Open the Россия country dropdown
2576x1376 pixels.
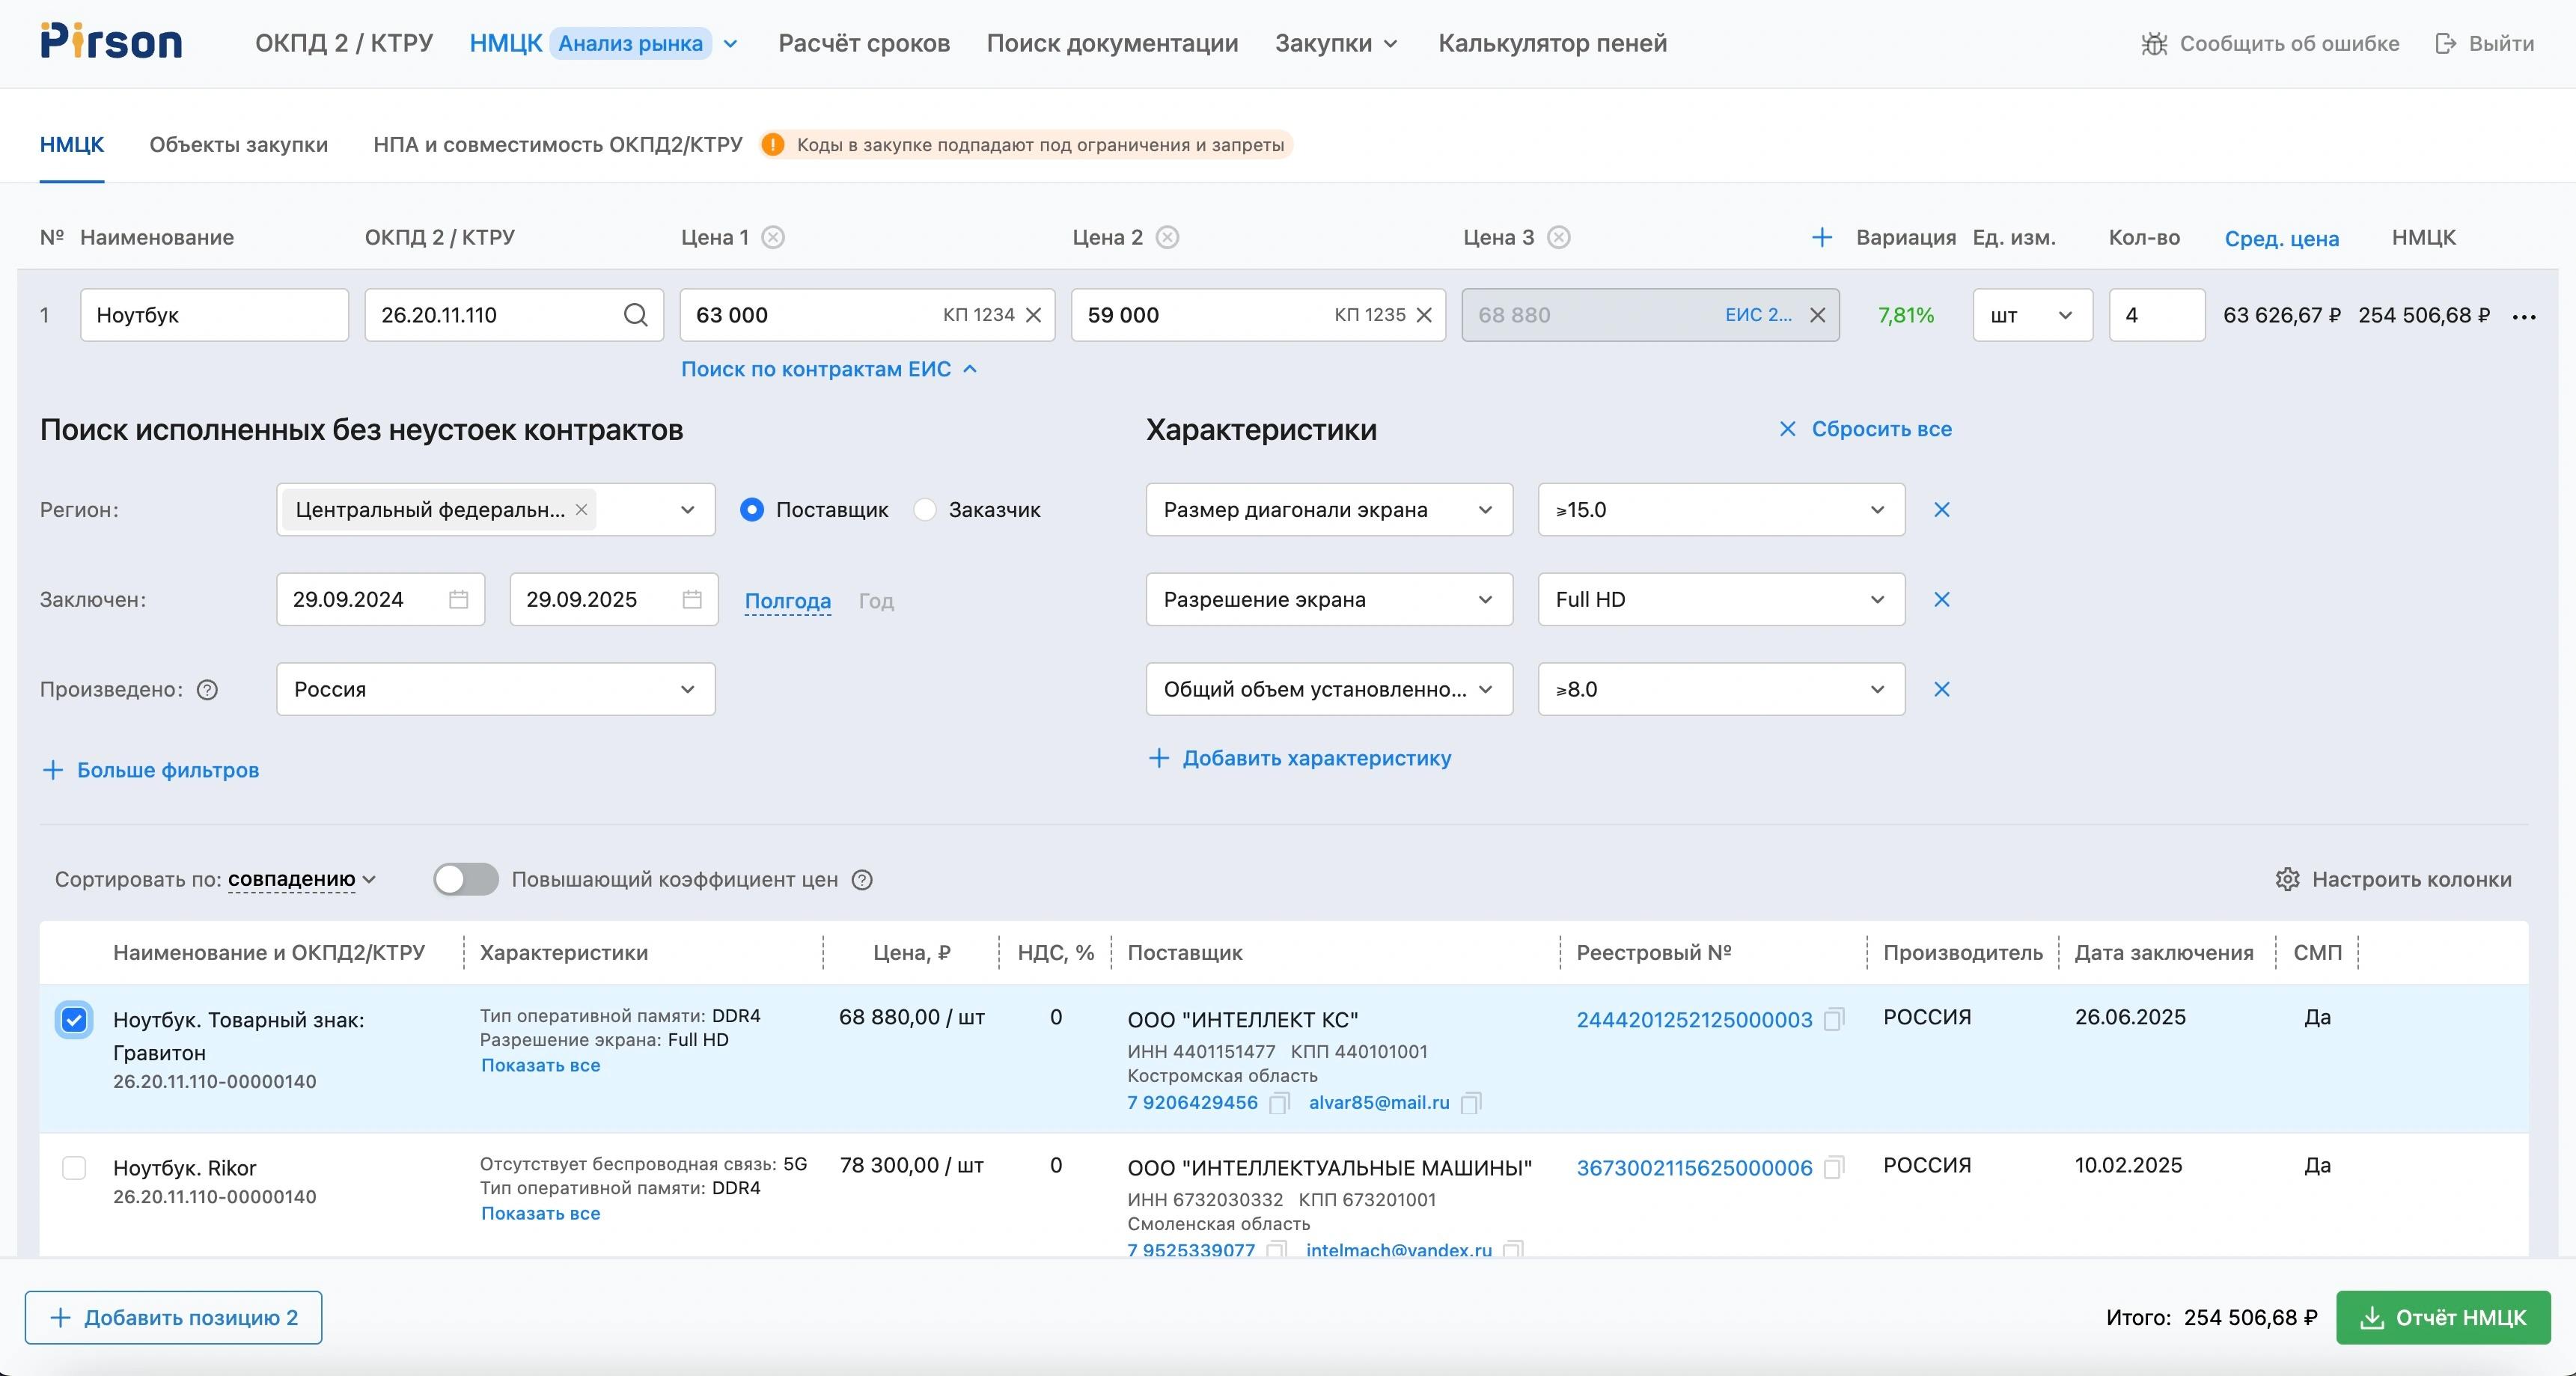click(495, 690)
